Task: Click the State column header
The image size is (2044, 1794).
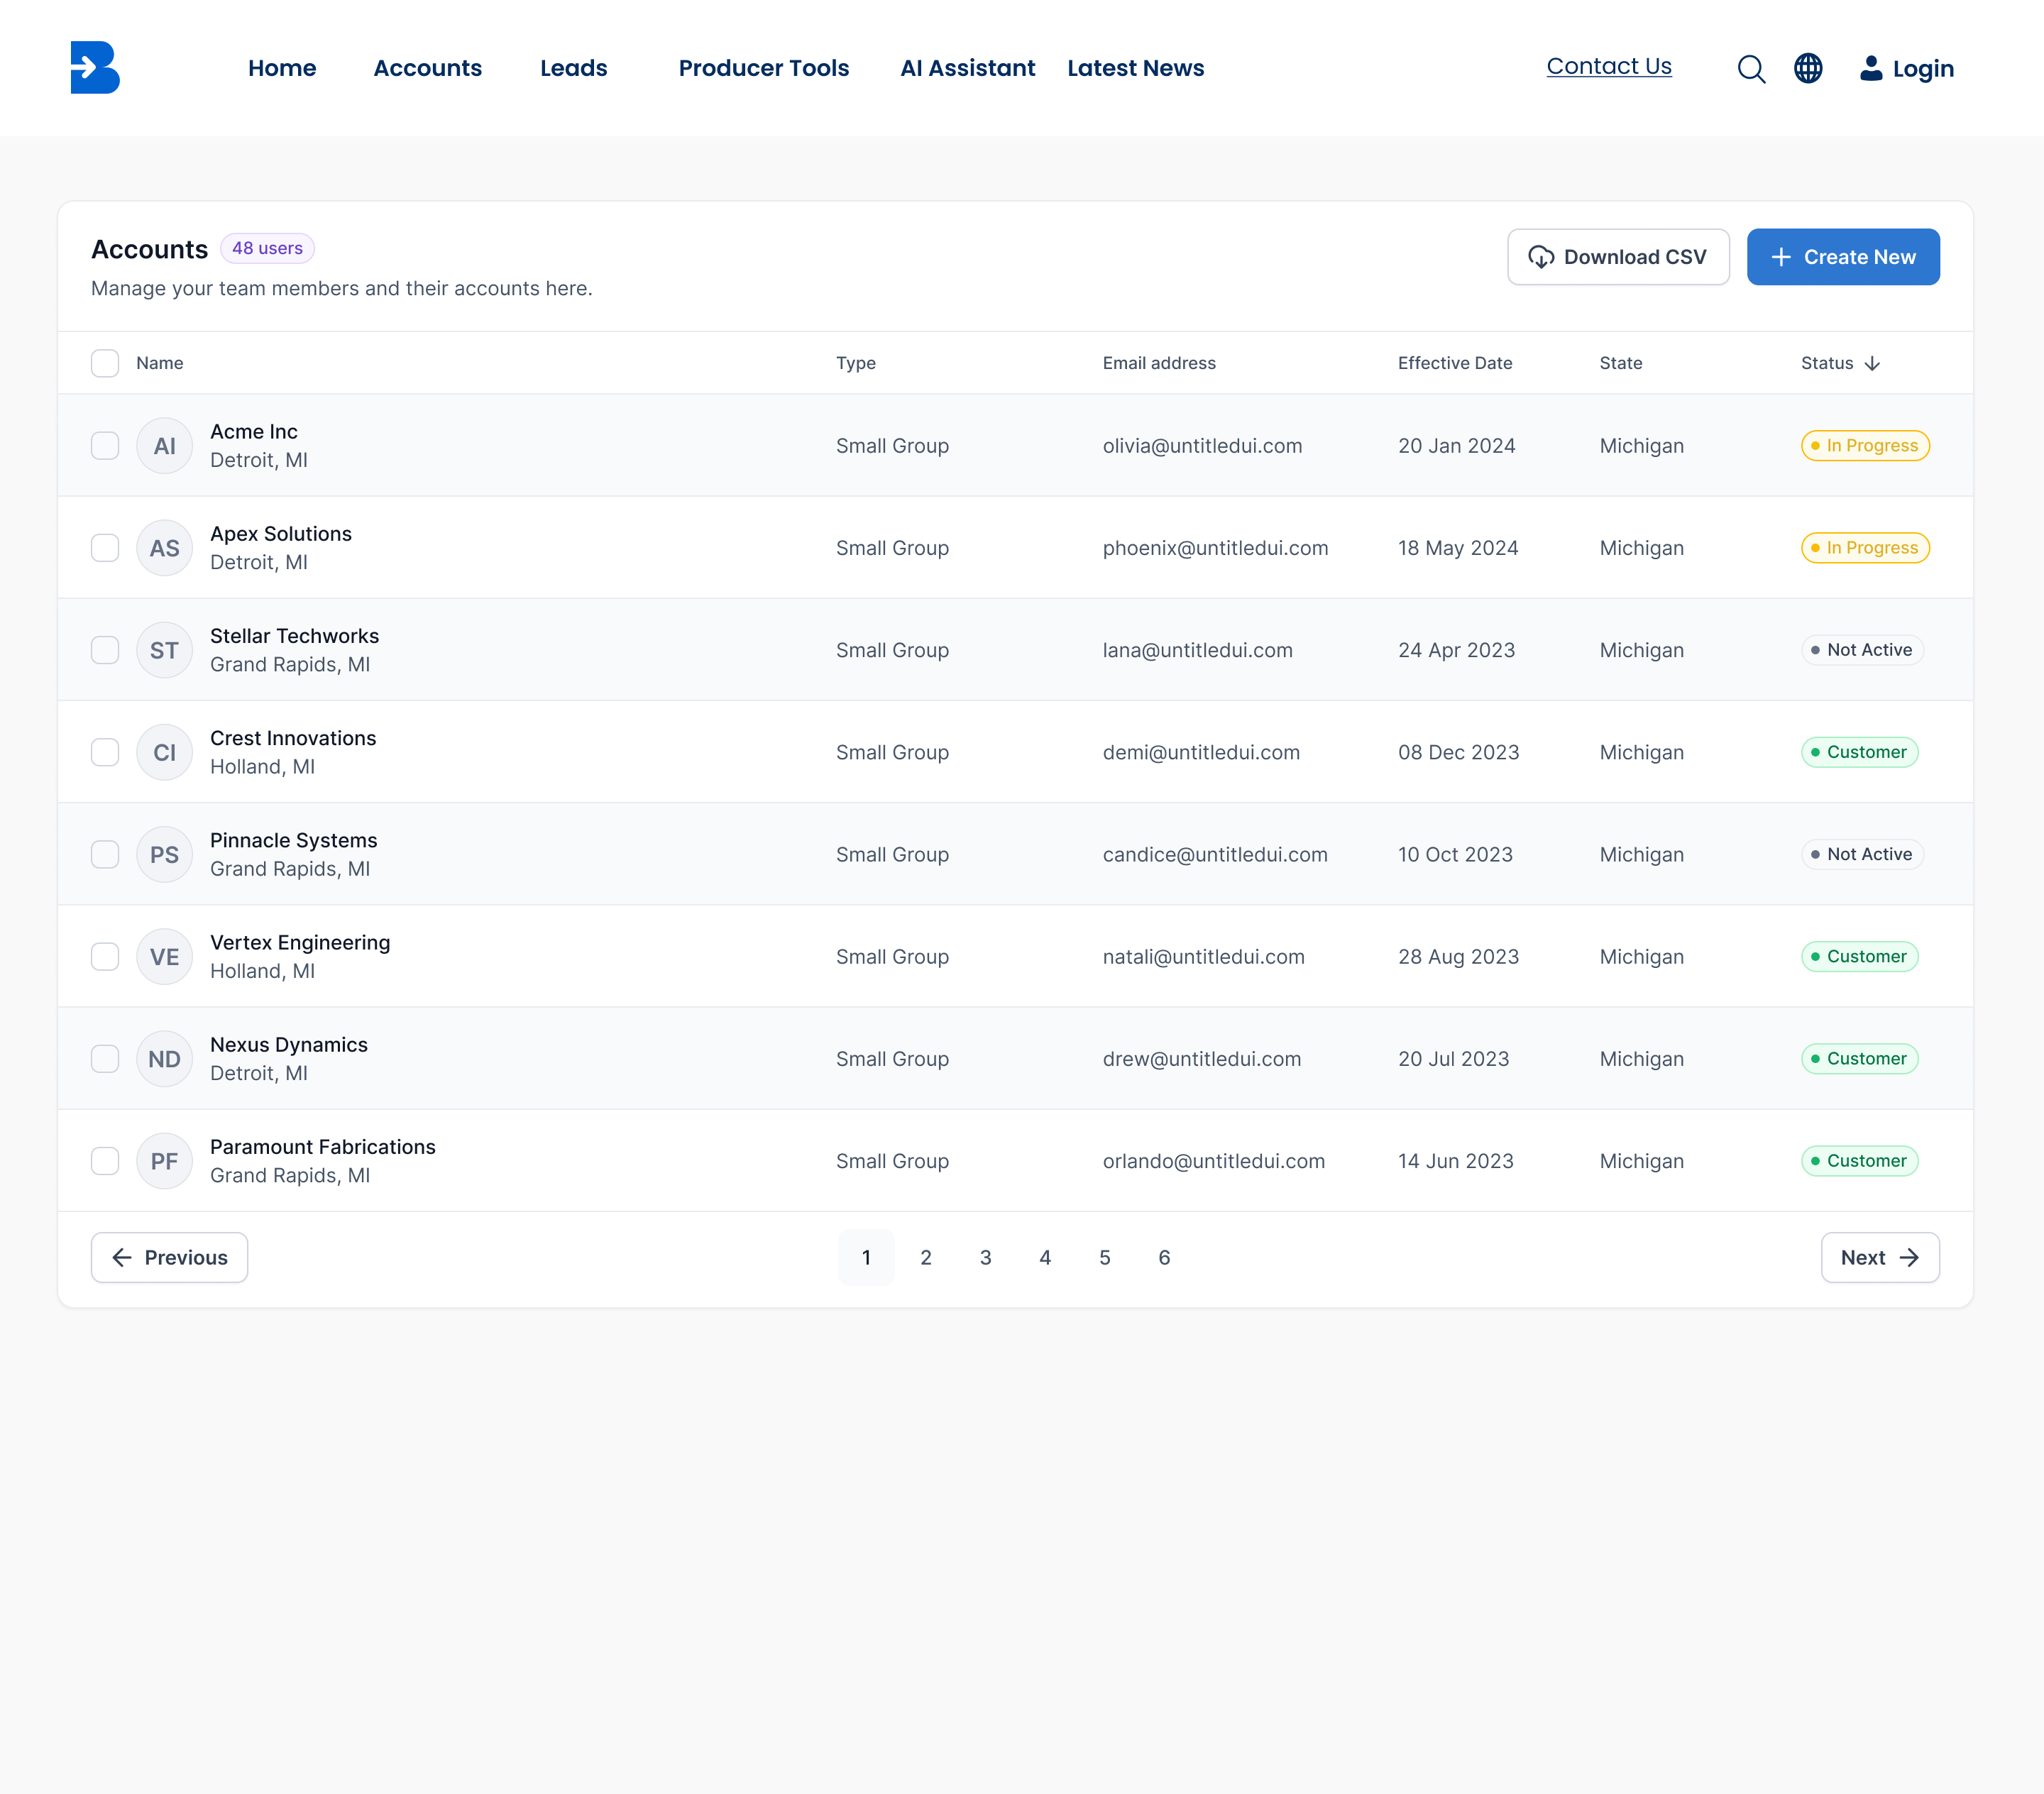Action: [1620, 363]
